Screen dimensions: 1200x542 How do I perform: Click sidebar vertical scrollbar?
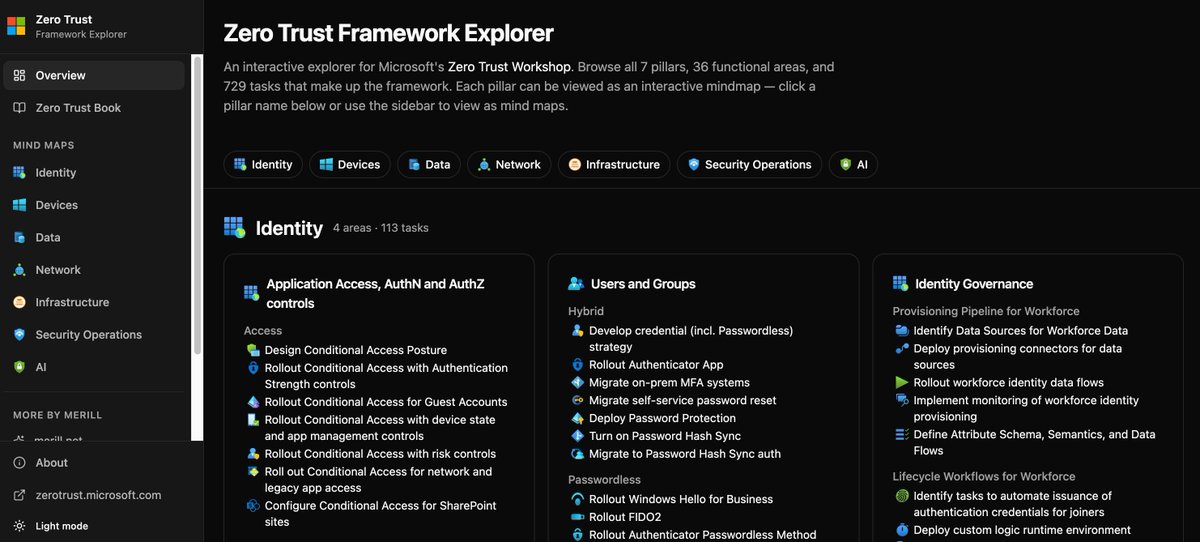pos(197,205)
